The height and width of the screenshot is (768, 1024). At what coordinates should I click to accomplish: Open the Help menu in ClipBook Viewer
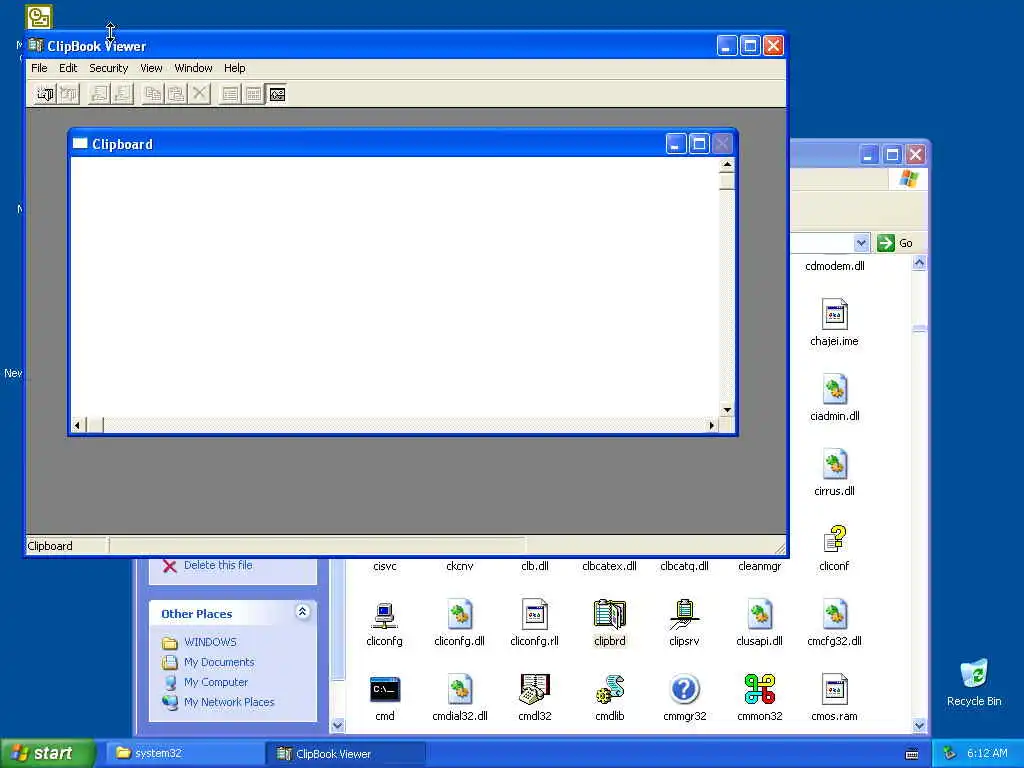[234, 68]
